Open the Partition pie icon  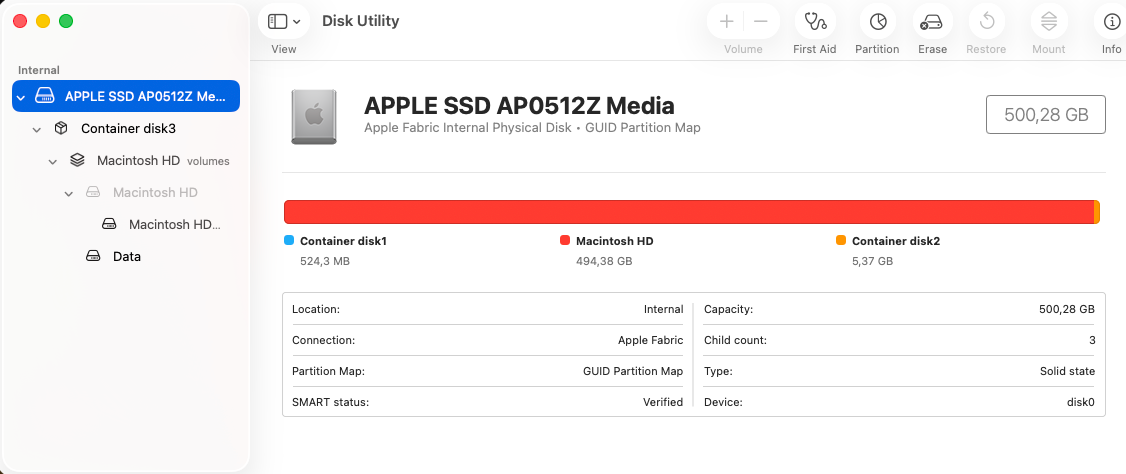[878, 22]
